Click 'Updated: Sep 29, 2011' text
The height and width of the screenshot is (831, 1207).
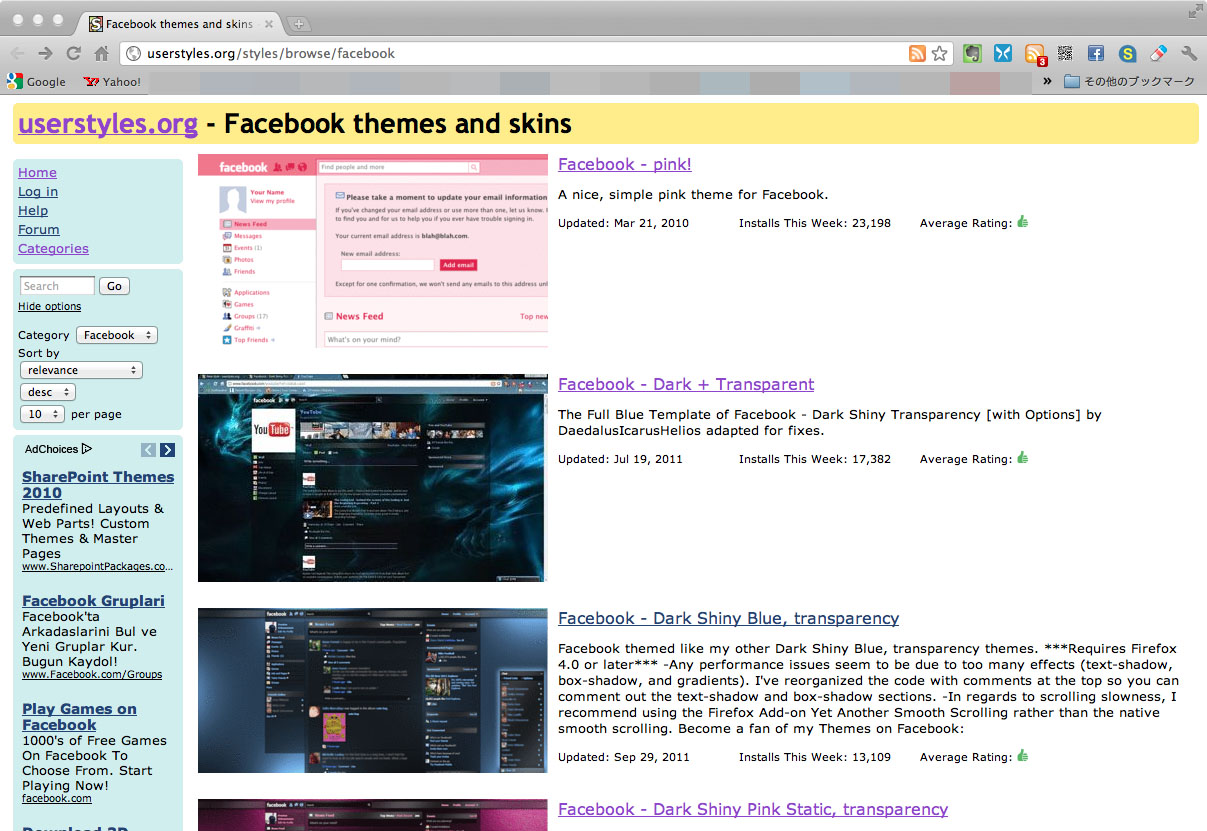(x=623, y=757)
